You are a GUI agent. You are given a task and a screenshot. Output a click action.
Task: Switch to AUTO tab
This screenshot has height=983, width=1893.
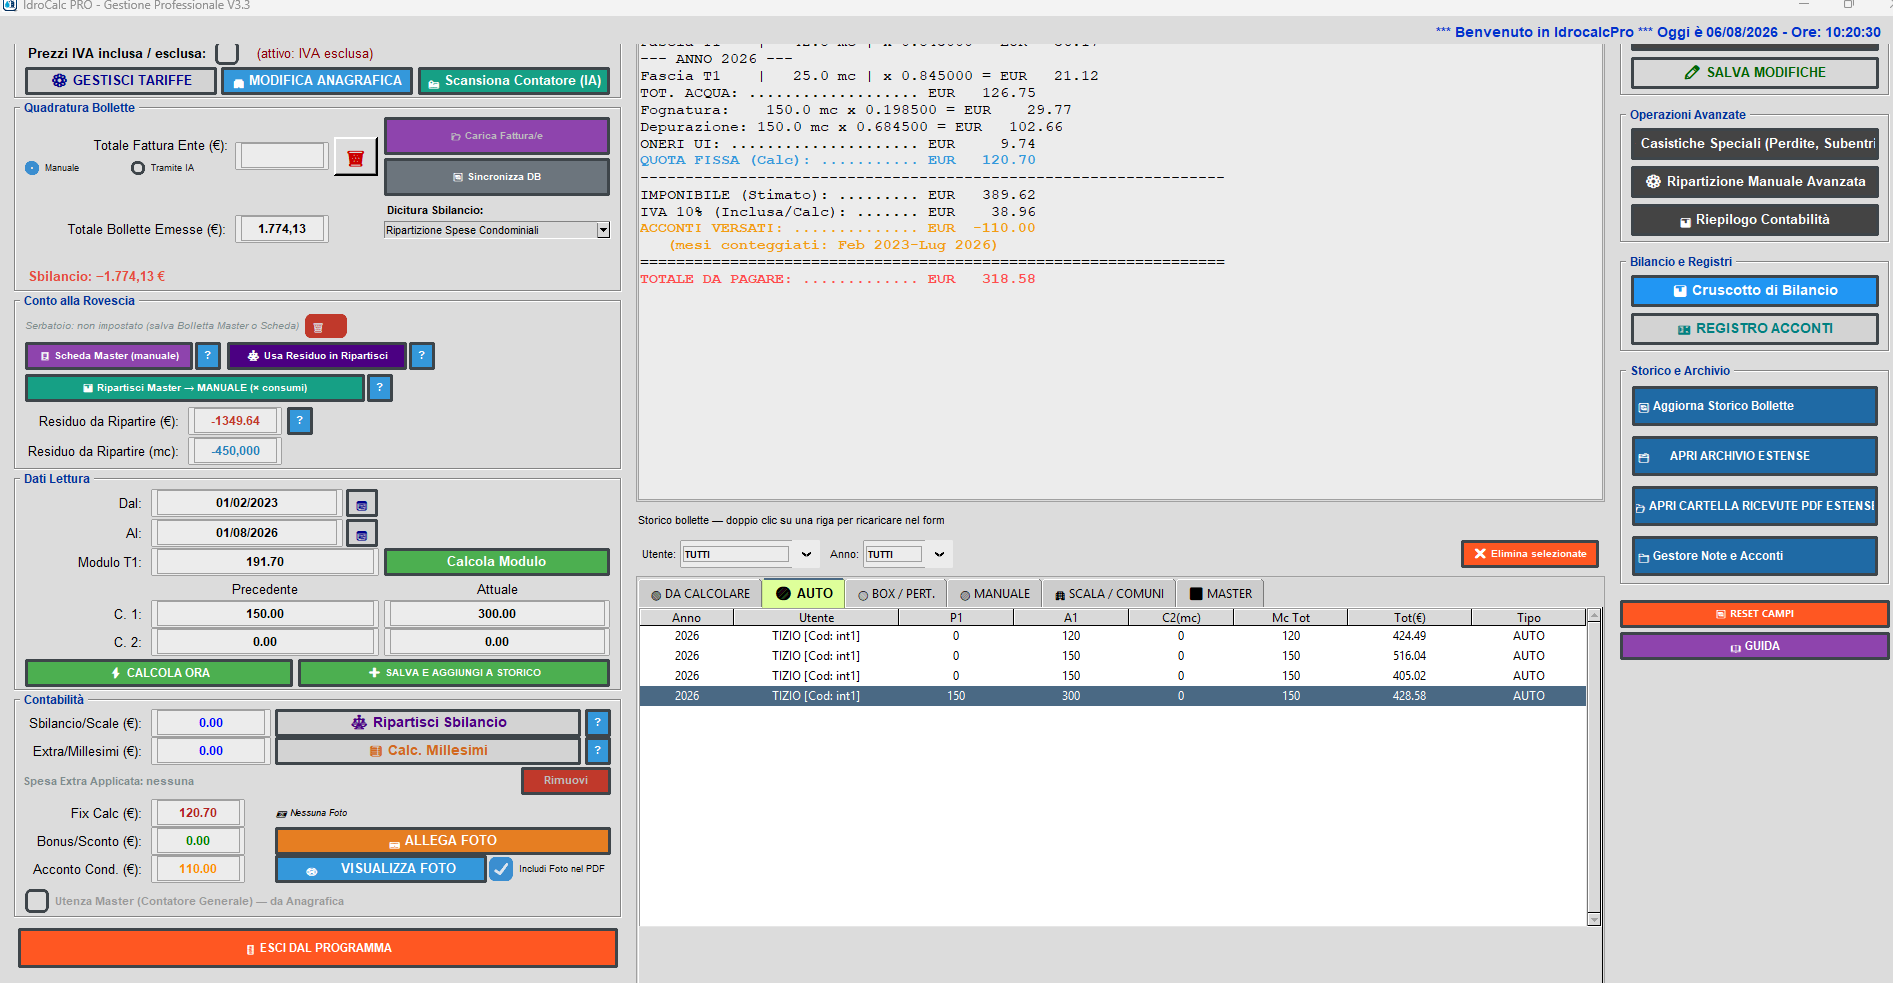804,593
